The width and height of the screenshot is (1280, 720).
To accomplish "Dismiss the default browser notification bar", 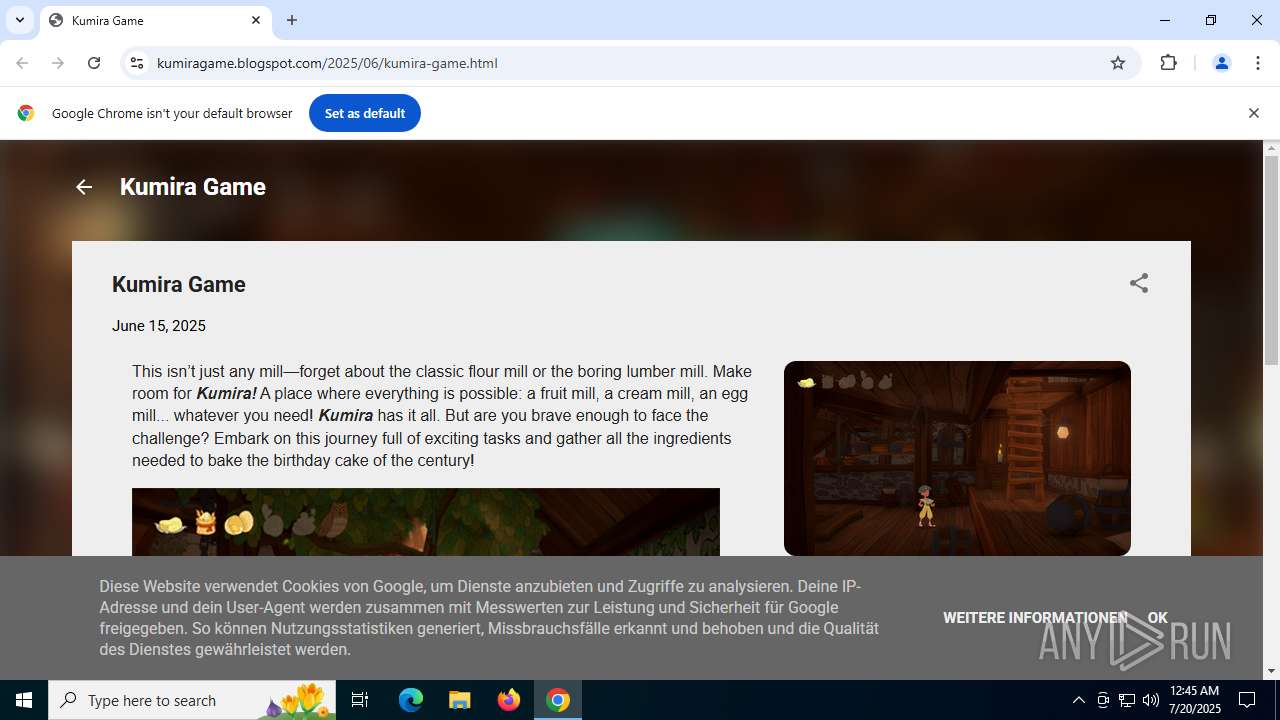I will 1253,113.
